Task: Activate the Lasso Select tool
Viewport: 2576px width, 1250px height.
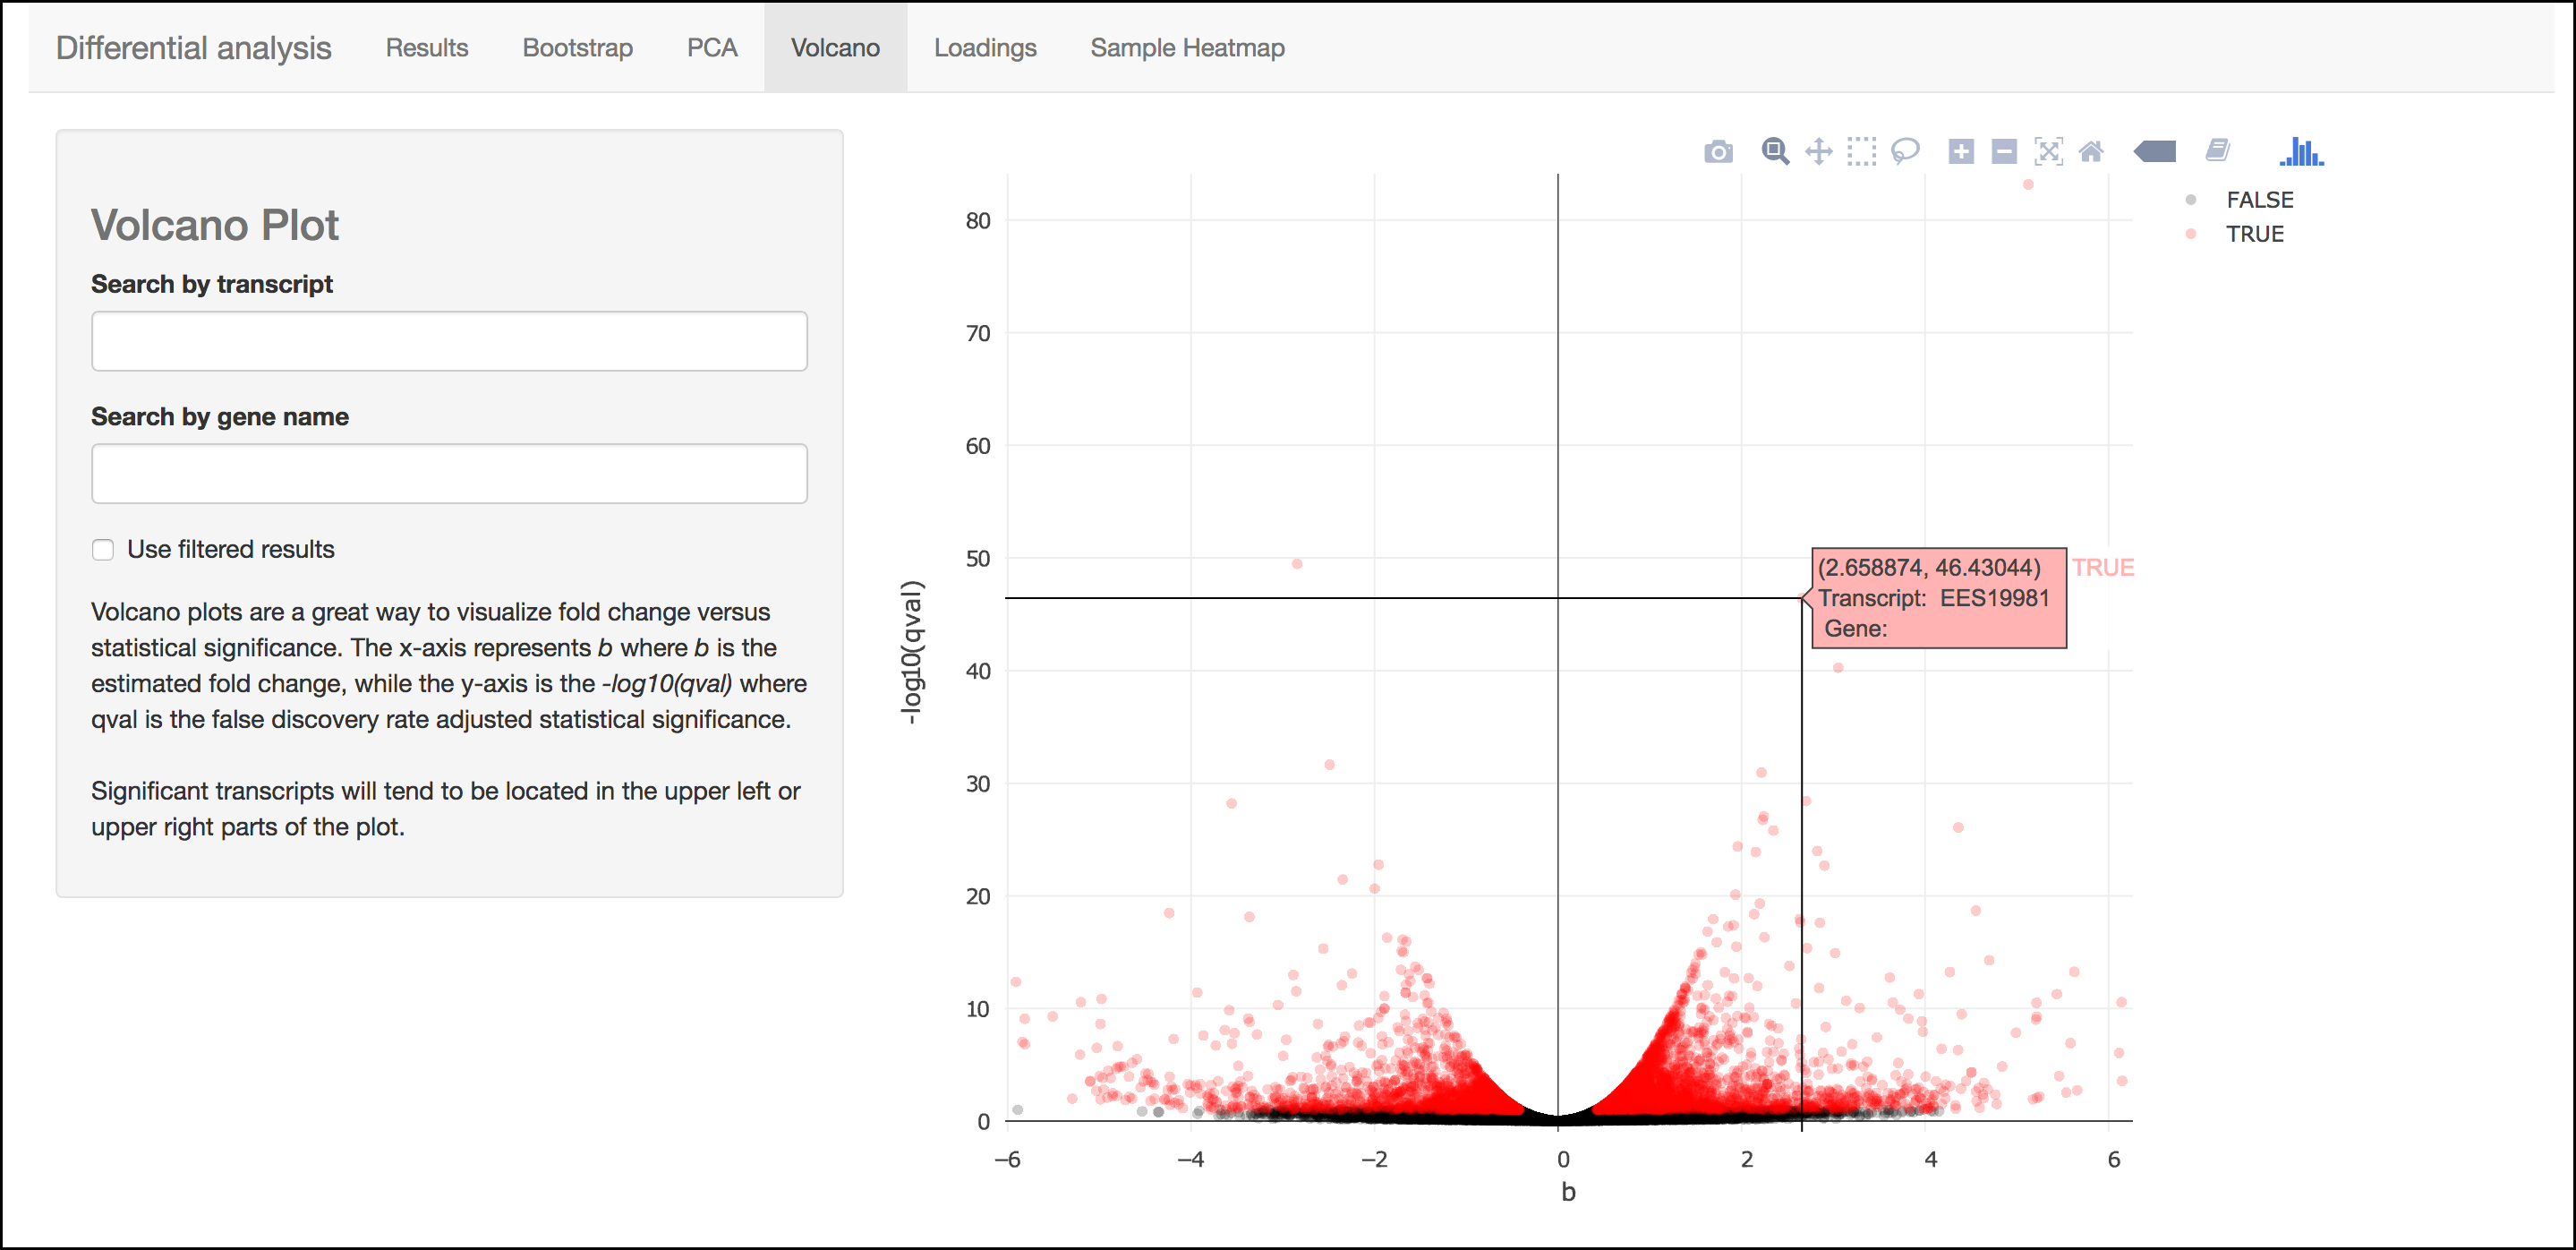Action: 1905,152
